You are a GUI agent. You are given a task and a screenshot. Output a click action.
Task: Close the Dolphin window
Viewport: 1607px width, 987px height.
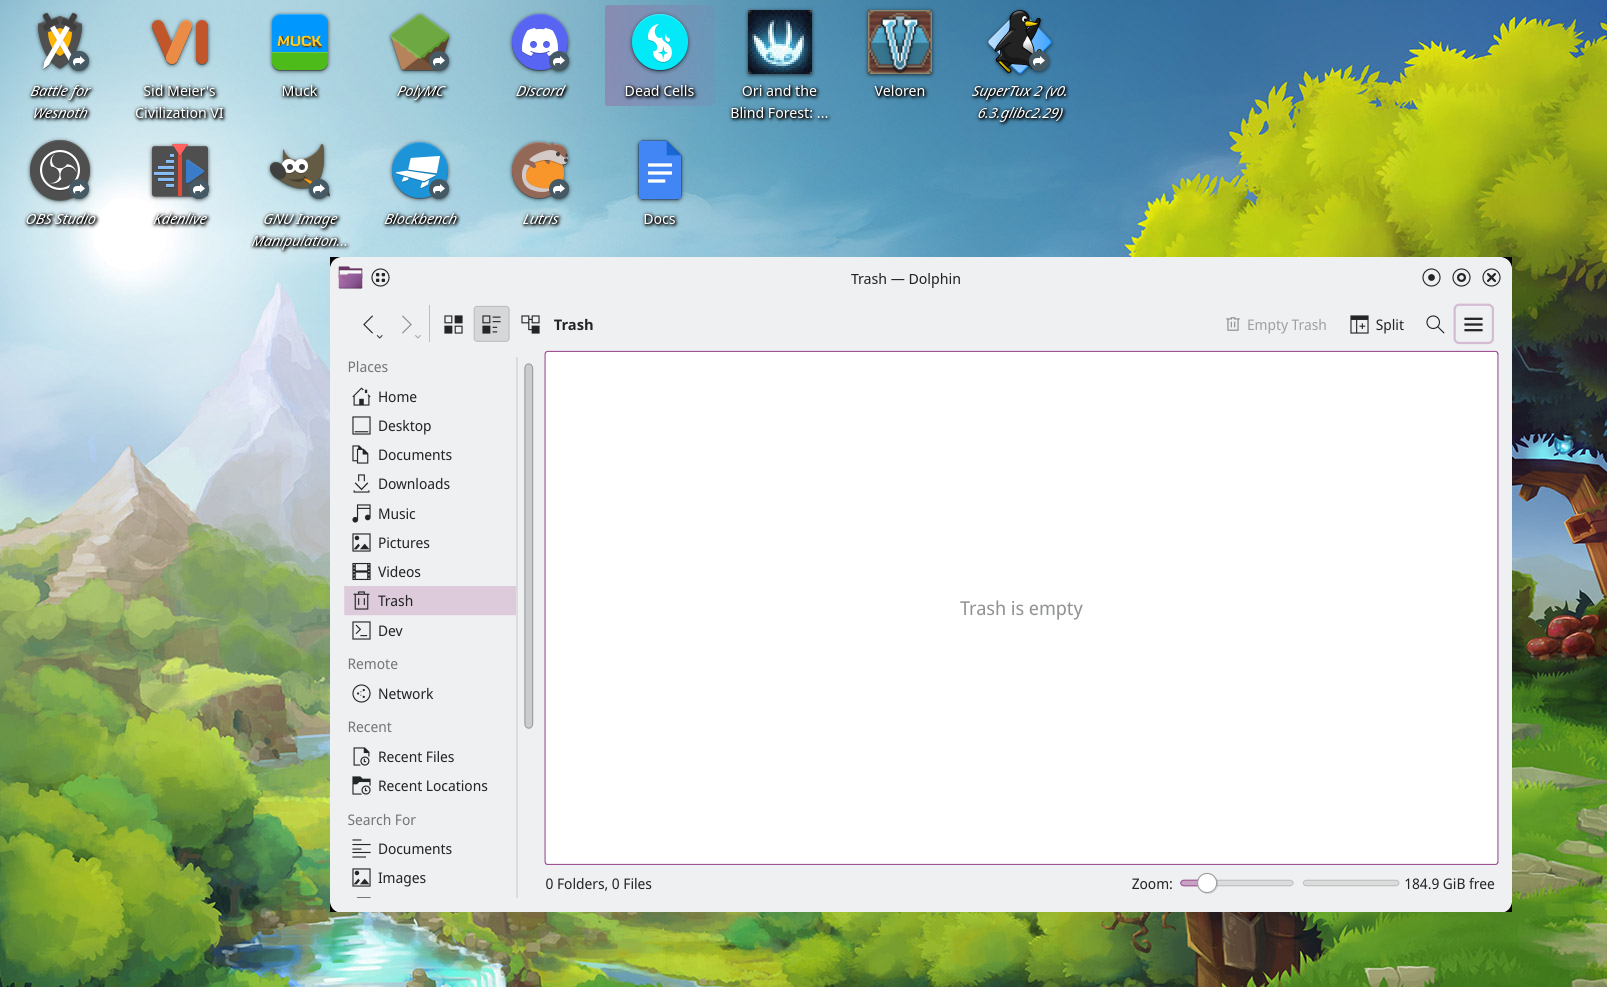pos(1491,278)
